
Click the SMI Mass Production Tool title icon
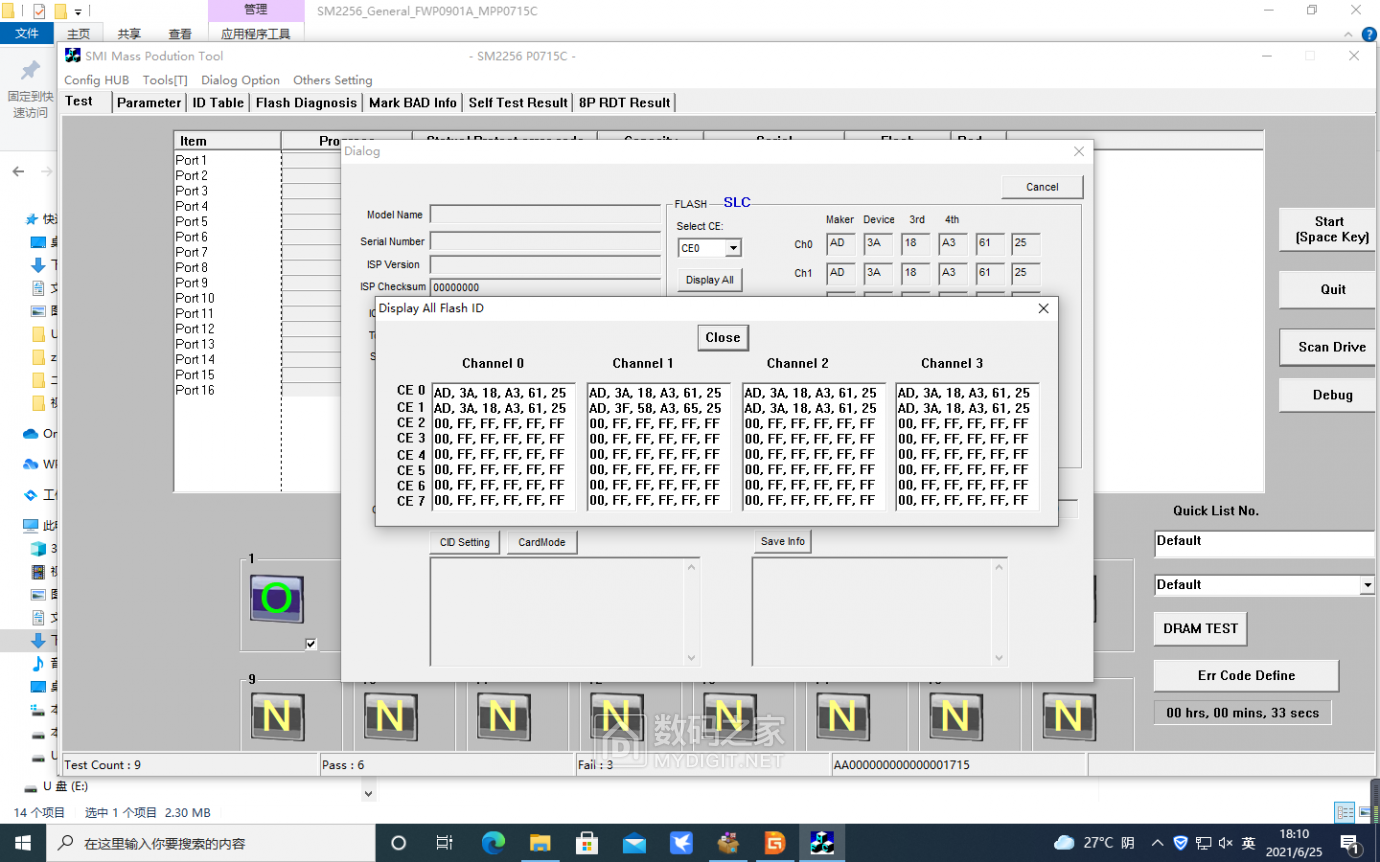tap(73, 56)
